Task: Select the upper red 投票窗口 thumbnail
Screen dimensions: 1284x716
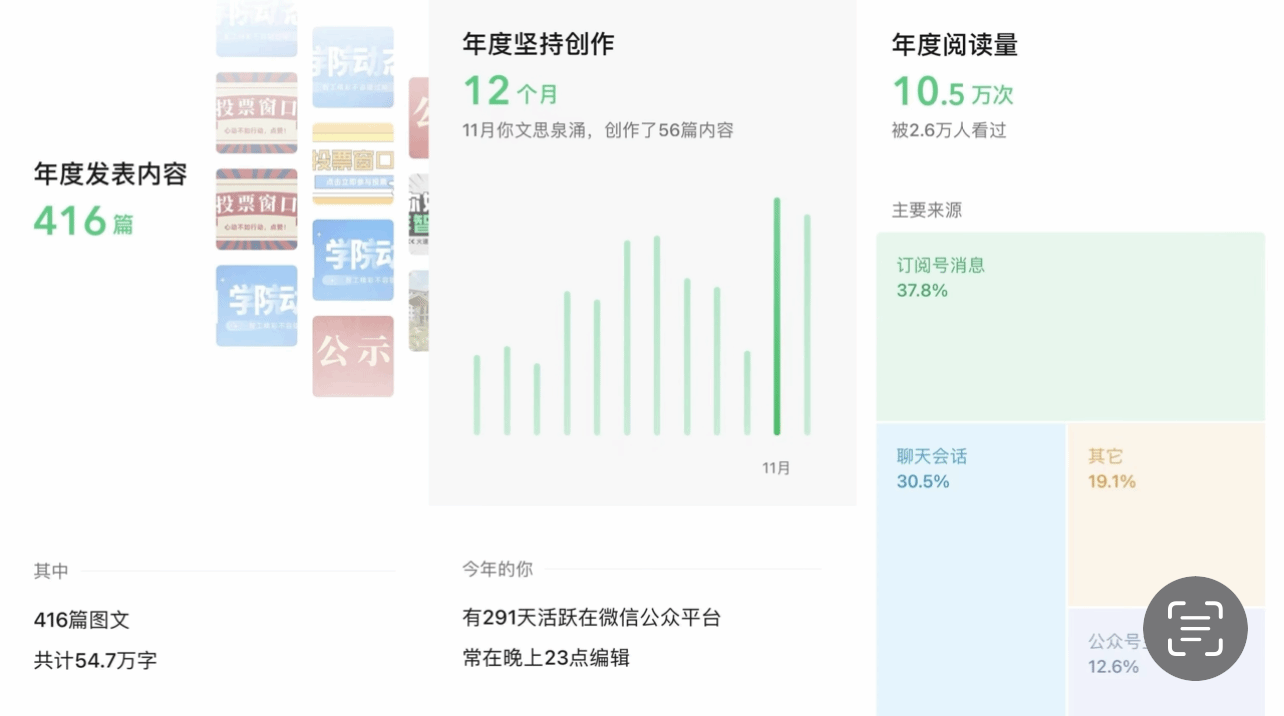Action: tap(257, 112)
